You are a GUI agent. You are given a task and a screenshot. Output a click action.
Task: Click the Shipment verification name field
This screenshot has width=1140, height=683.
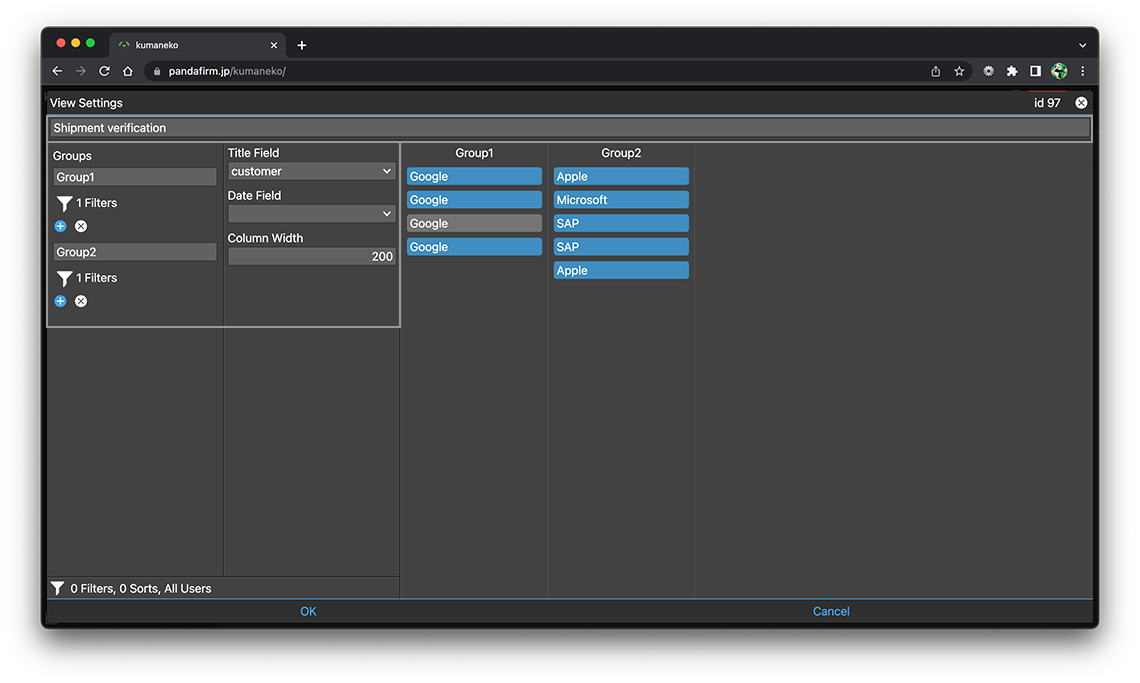[570, 128]
